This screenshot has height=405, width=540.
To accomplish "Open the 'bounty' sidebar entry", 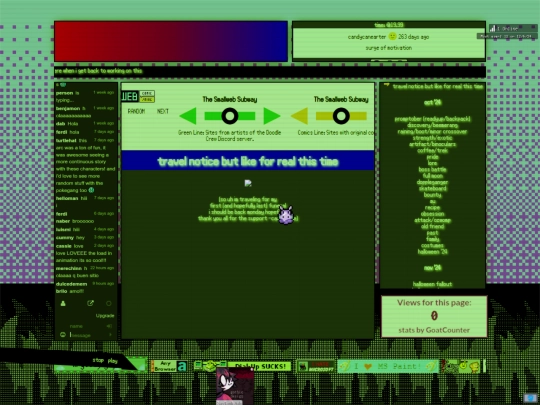I will click(433, 195).
